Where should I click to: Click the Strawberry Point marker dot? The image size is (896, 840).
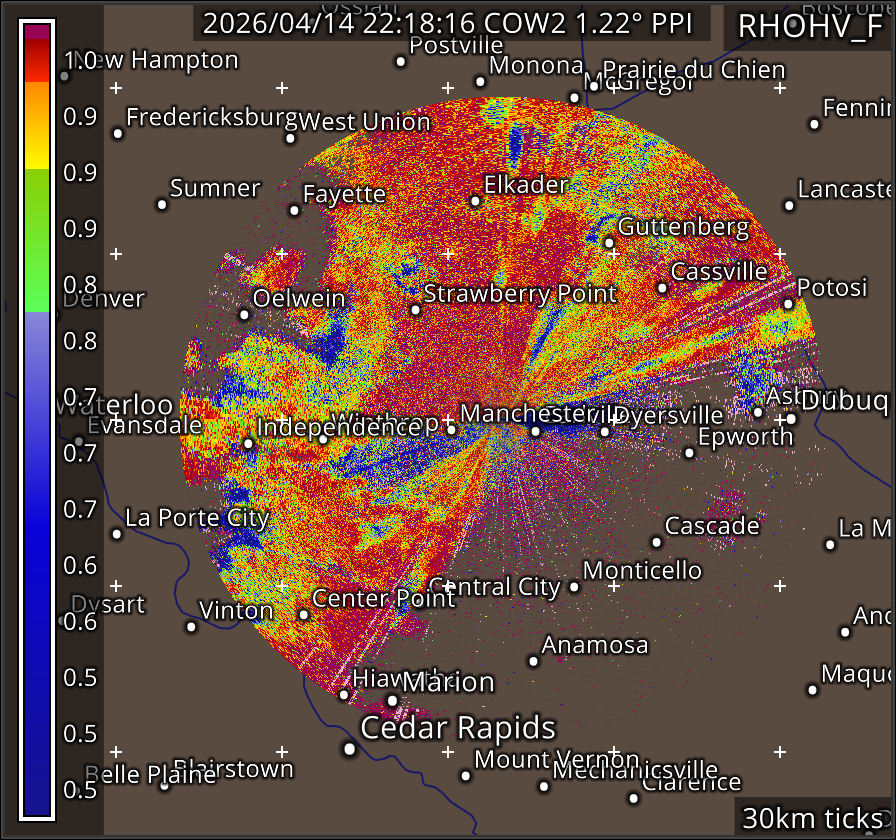pos(416,310)
